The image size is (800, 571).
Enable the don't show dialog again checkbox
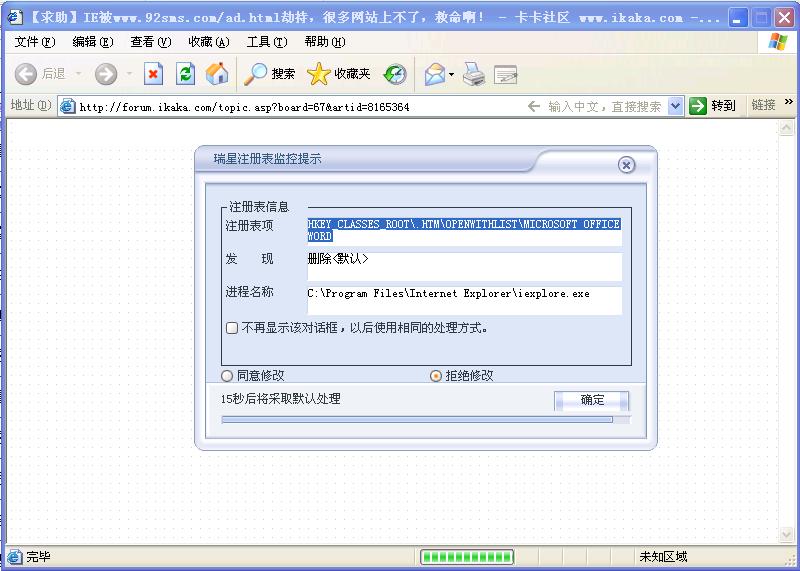click(232, 328)
